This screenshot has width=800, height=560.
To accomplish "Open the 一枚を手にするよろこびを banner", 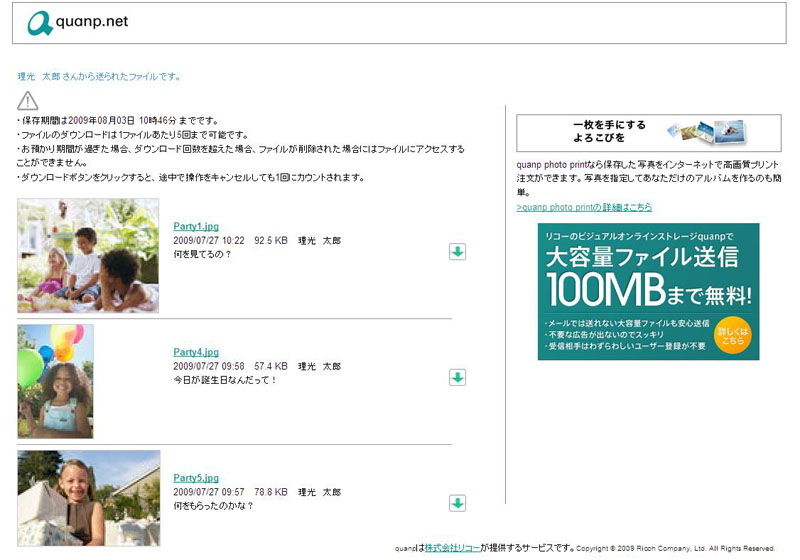I will pyautogui.click(x=648, y=133).
